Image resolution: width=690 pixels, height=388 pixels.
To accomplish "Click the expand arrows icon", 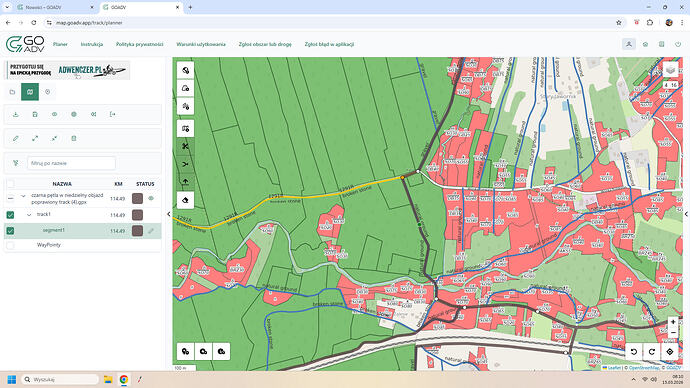I will pos(35,139).
